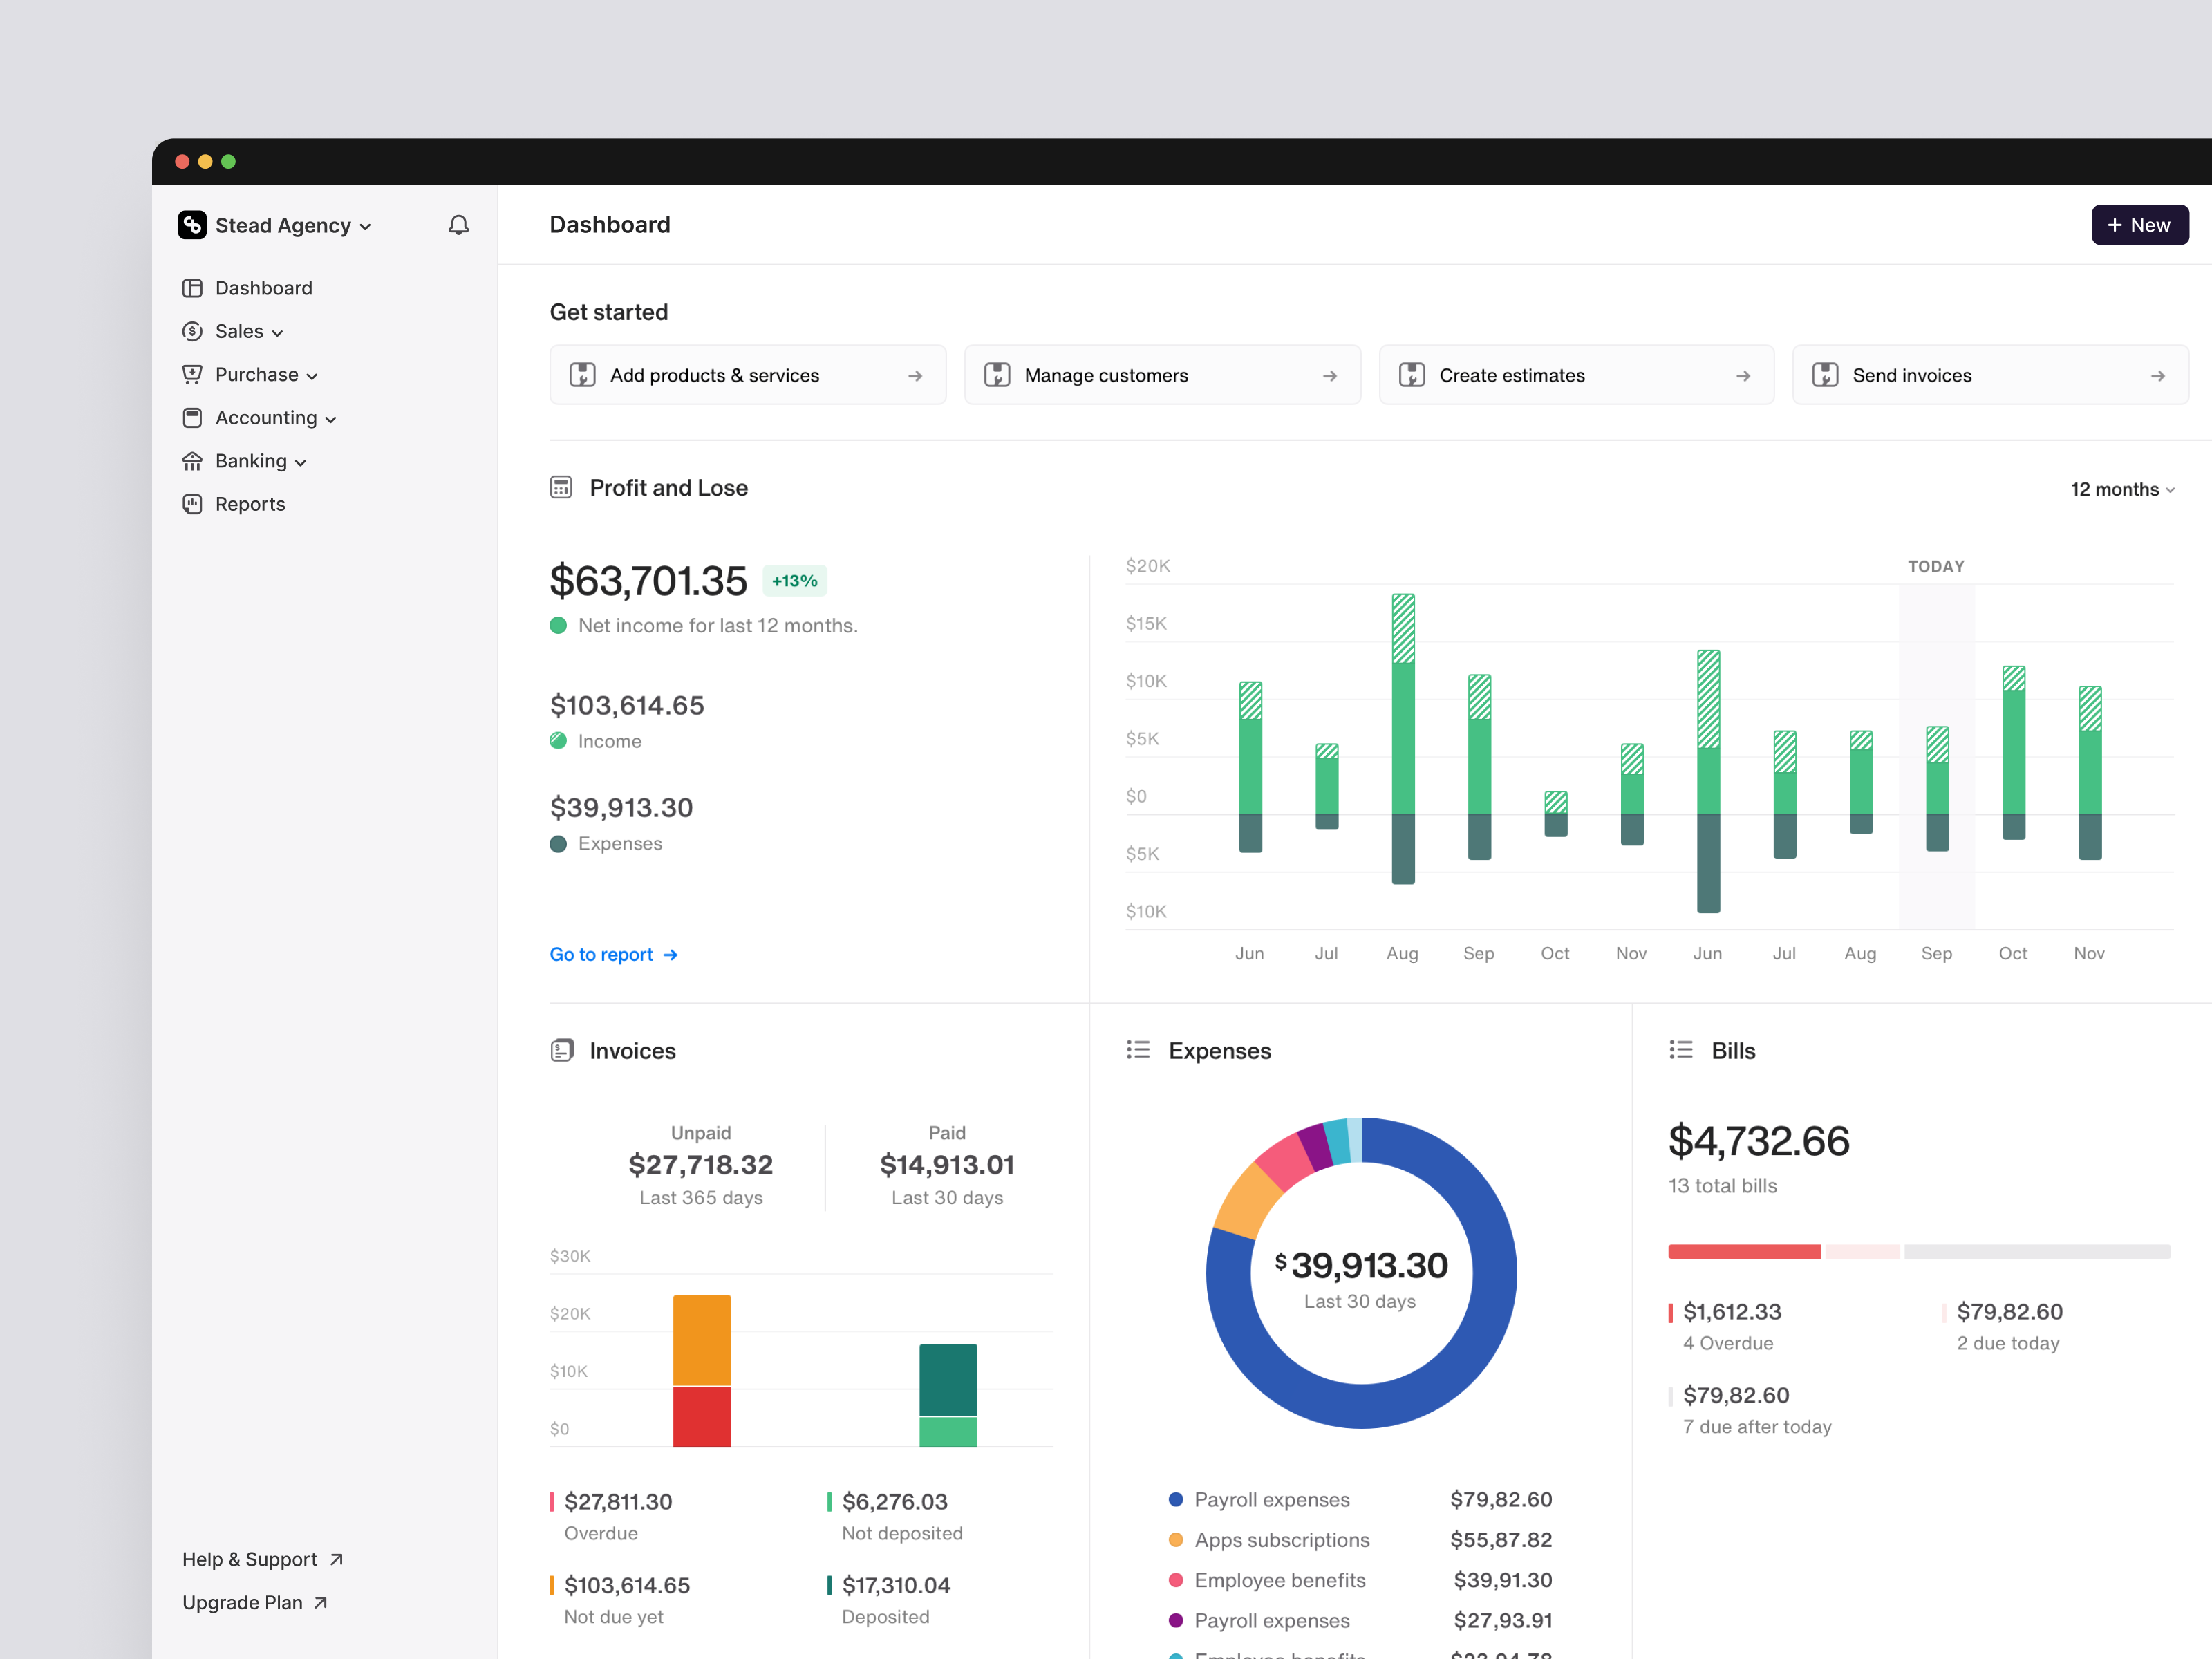Screen dimensions: 2212x1659
Task: Toggle the Expenses legend indicator
Action: [558, 843]
